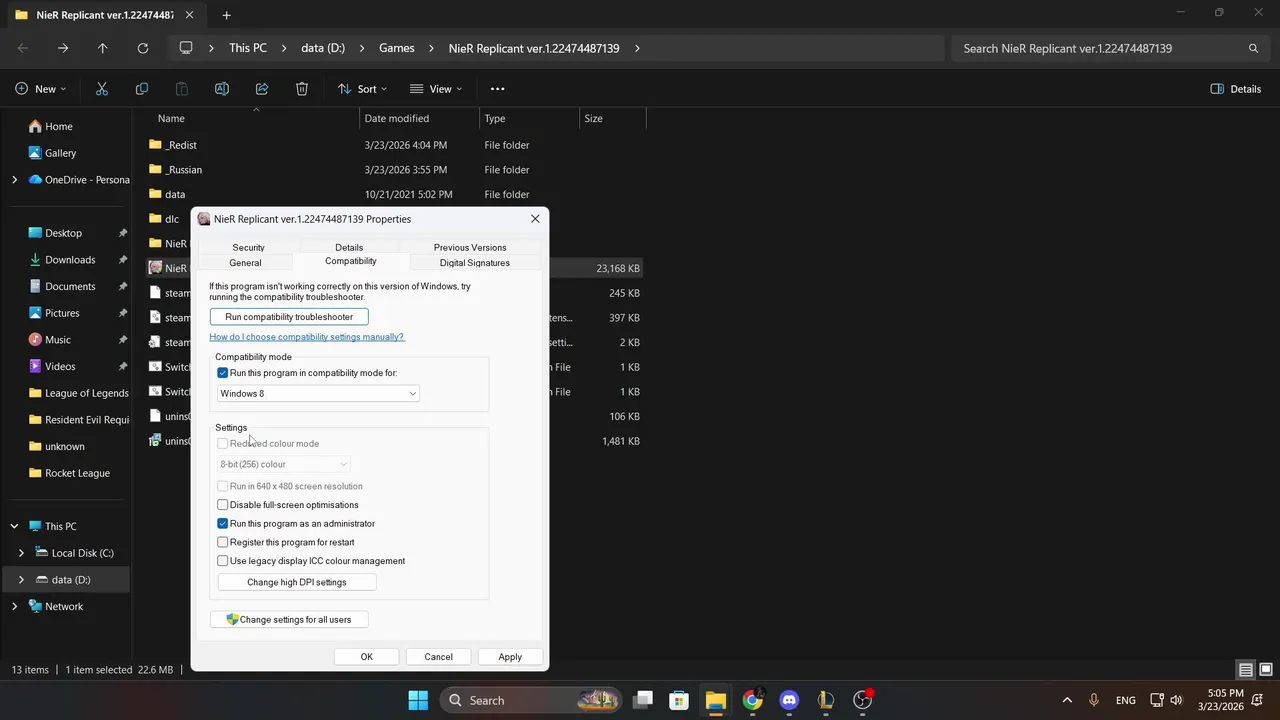
Task: Open How do I choose compatibility settings link
Action: tap(306, 337)
